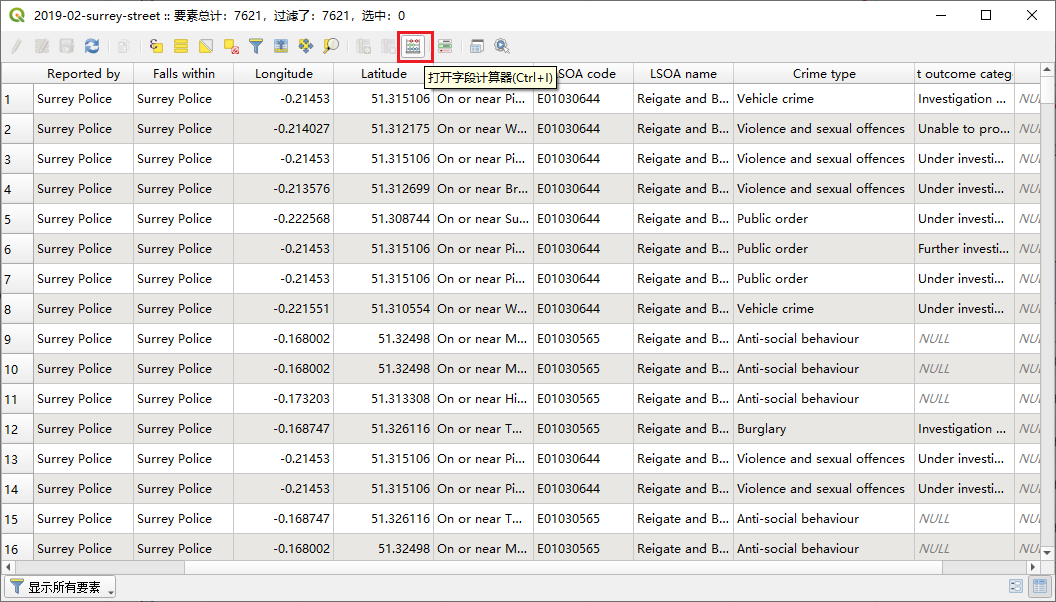Open the actions tool icon

pos(502,46)
